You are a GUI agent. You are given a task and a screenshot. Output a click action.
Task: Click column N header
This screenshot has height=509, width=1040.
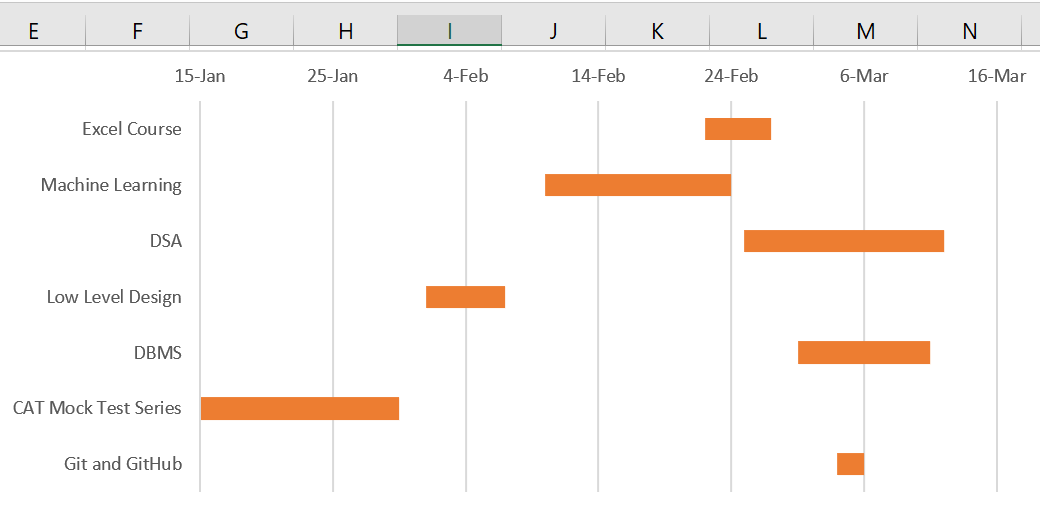[969, 31]
